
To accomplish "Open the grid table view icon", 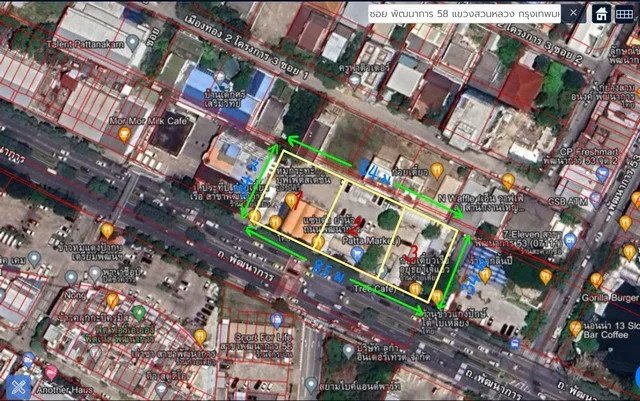I will pyautogui.click(x=624, y=14).
